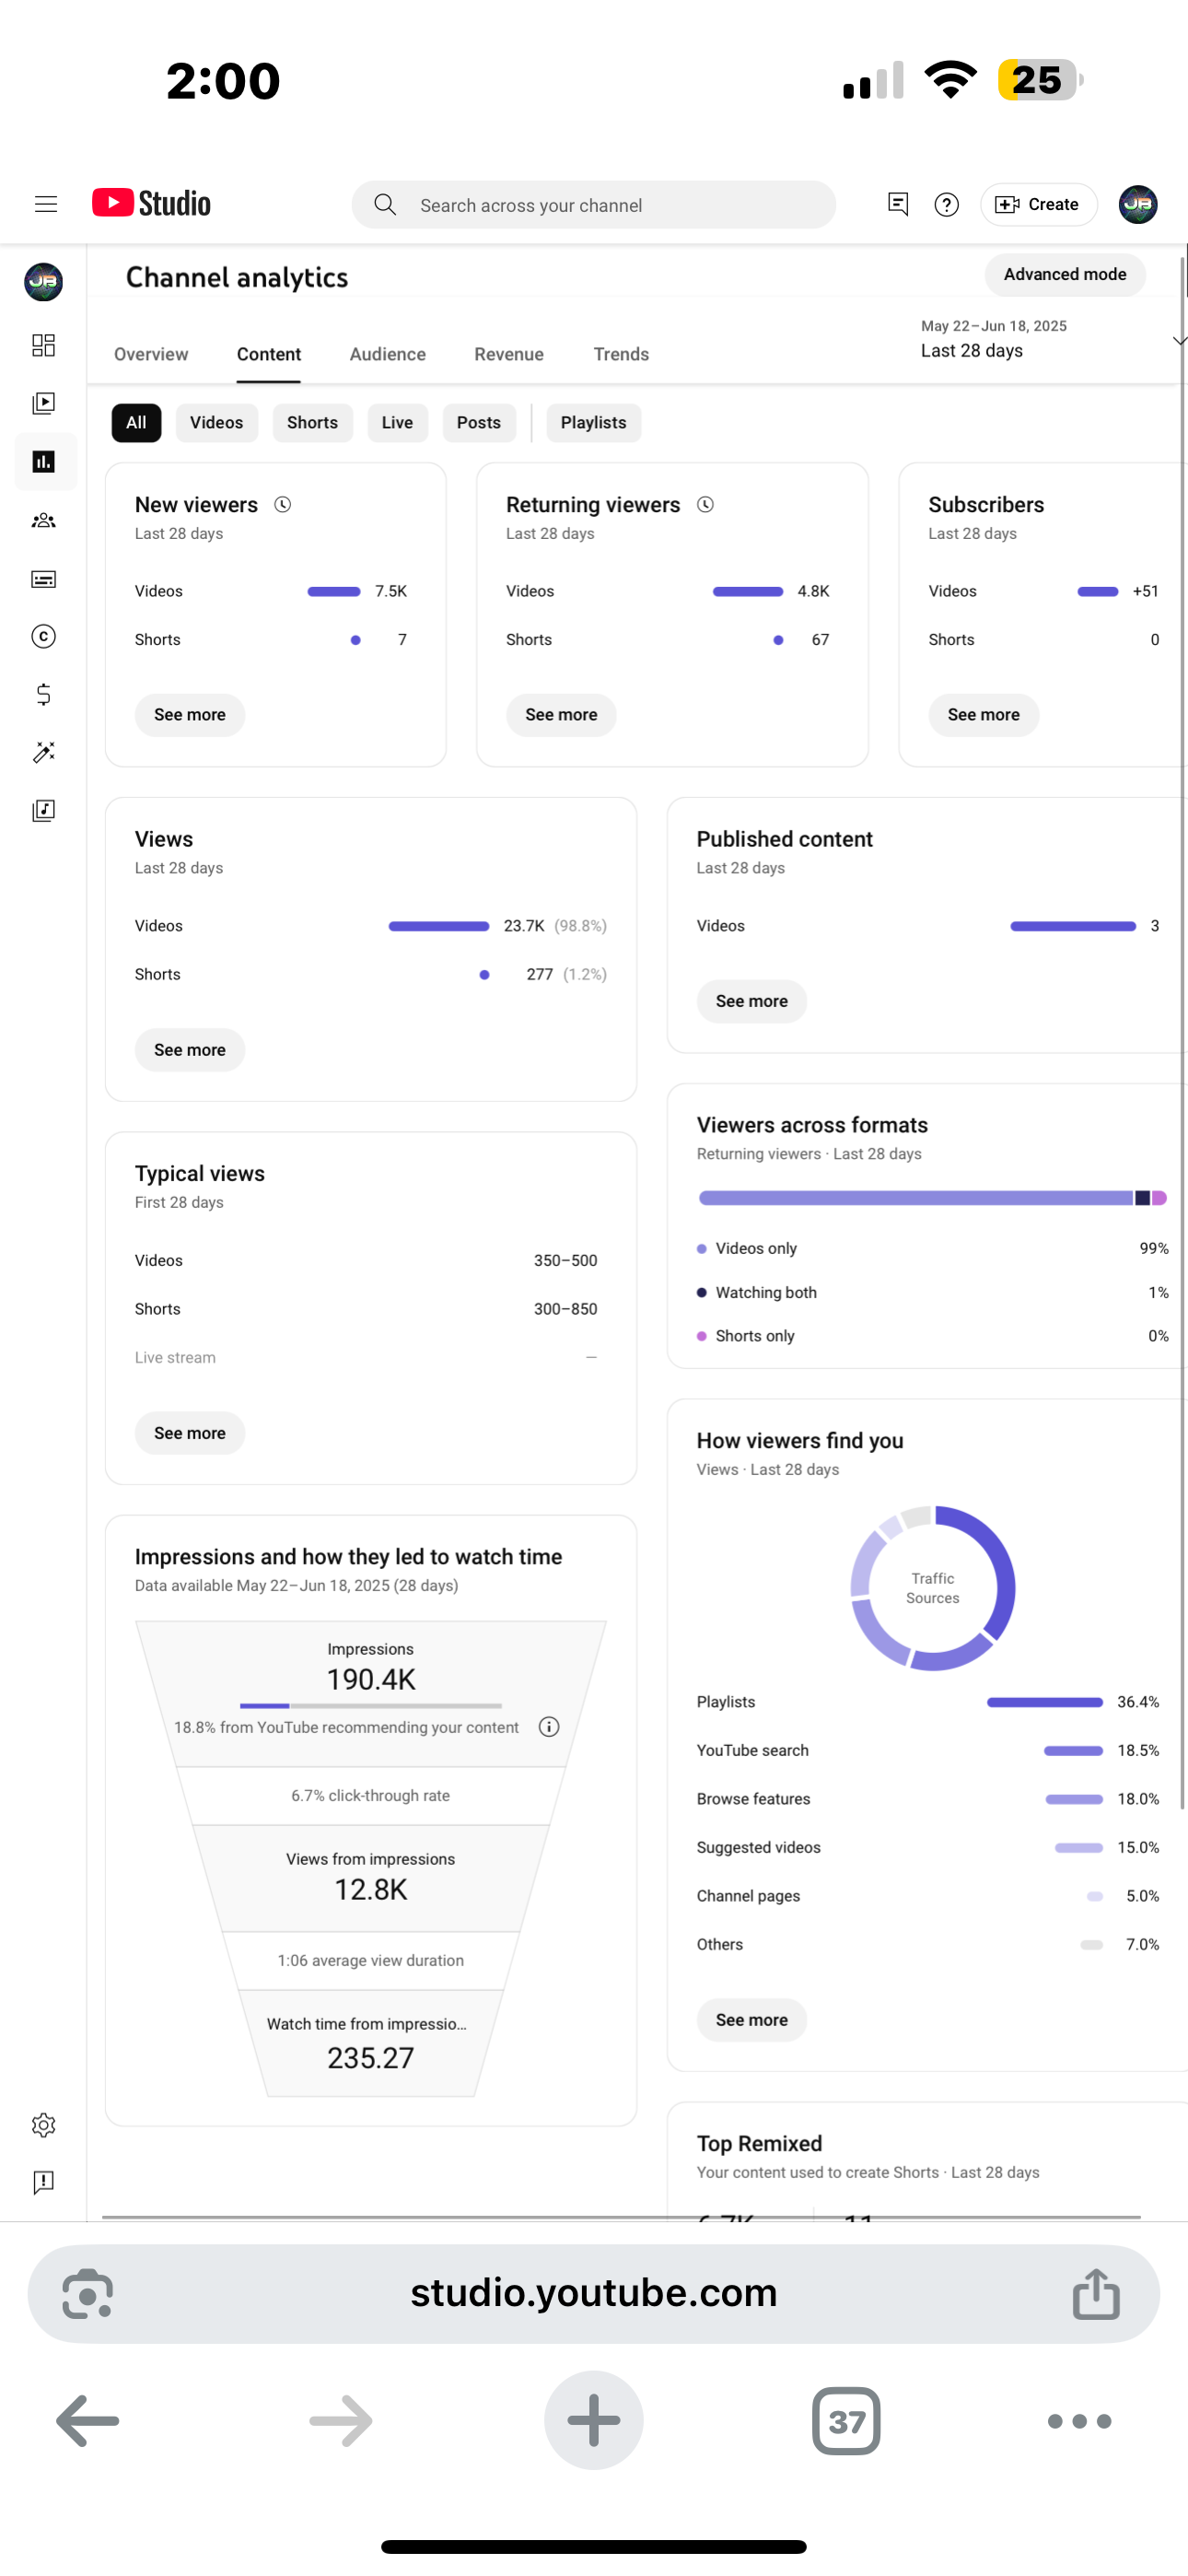Viewport: 1188px width, 2576px height.
Task: Open the account avatar in top right
Action: 1138,204
